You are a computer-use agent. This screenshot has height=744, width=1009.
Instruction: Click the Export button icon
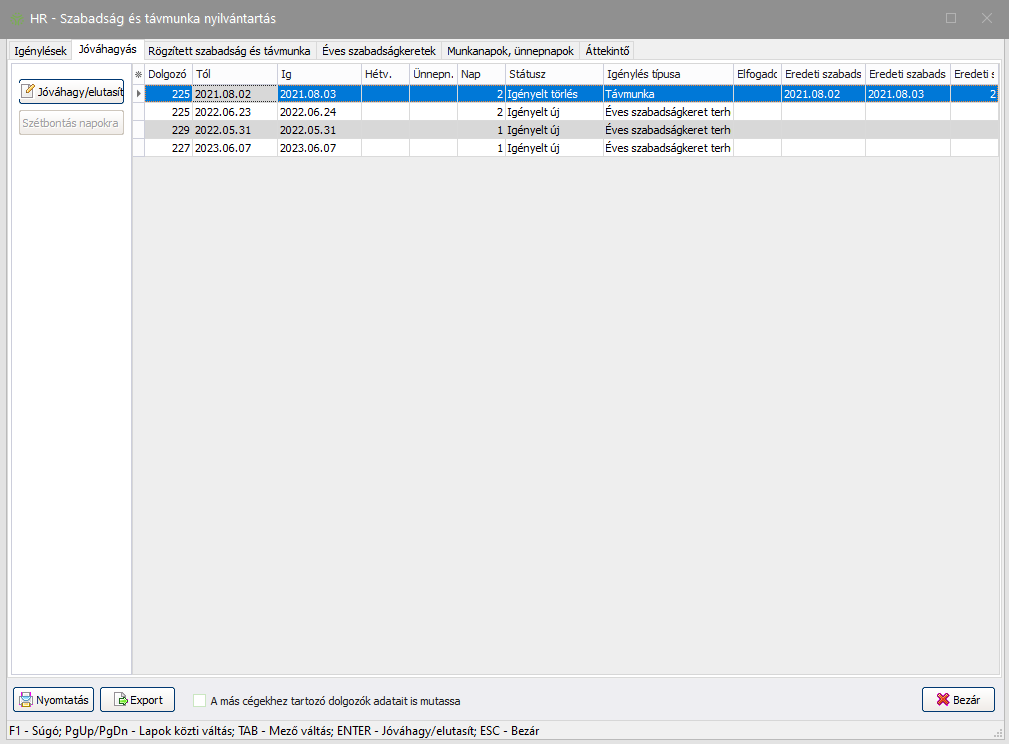118,700
